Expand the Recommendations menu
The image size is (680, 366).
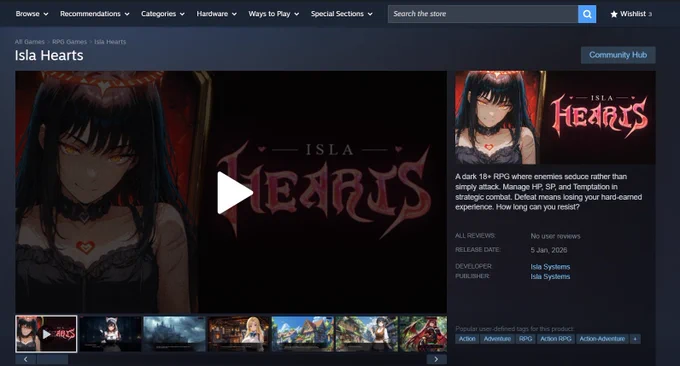coord(95,14)
